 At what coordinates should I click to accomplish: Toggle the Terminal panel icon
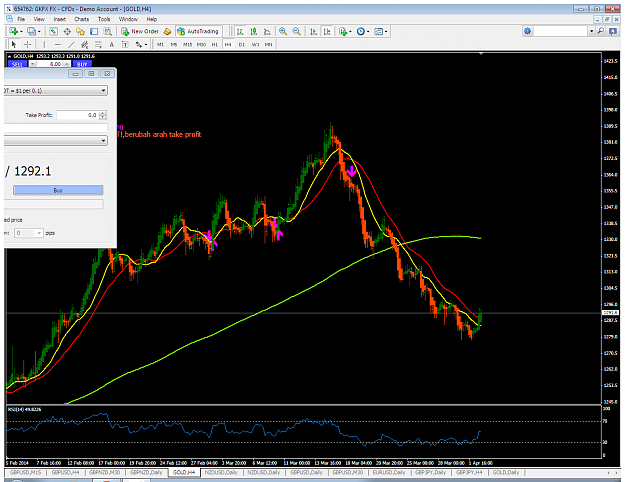(94, 31)
